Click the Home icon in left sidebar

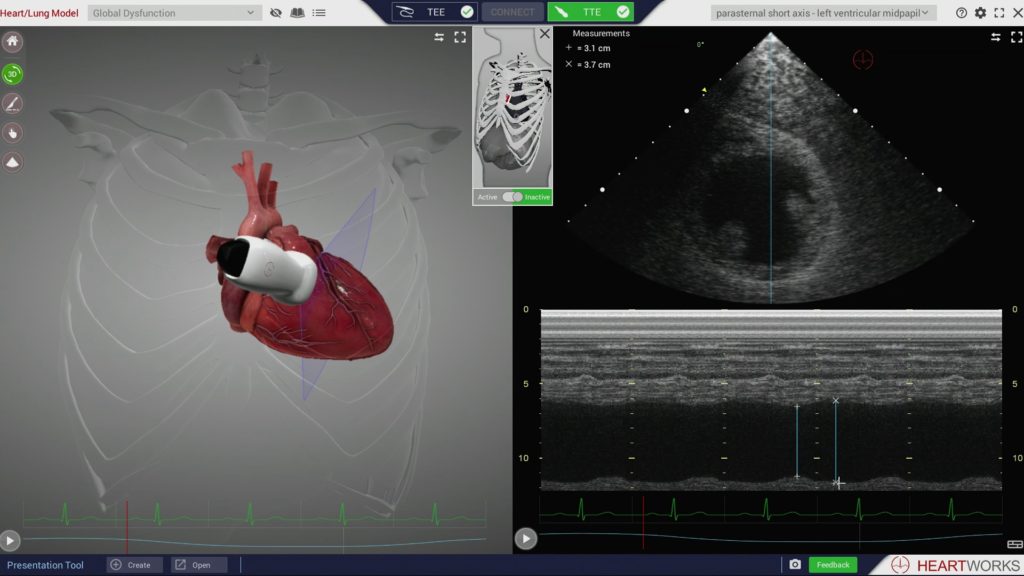[13, 42]
